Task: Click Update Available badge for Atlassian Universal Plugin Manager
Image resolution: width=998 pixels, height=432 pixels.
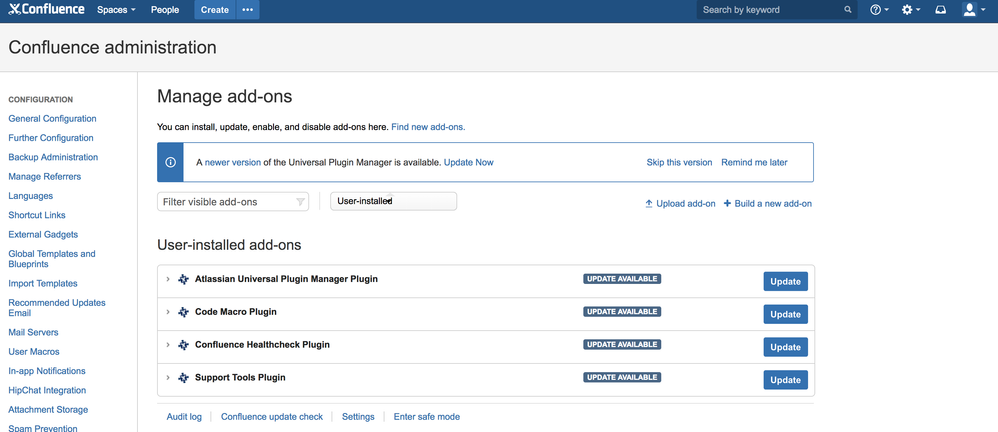Action: click(622, 279)
